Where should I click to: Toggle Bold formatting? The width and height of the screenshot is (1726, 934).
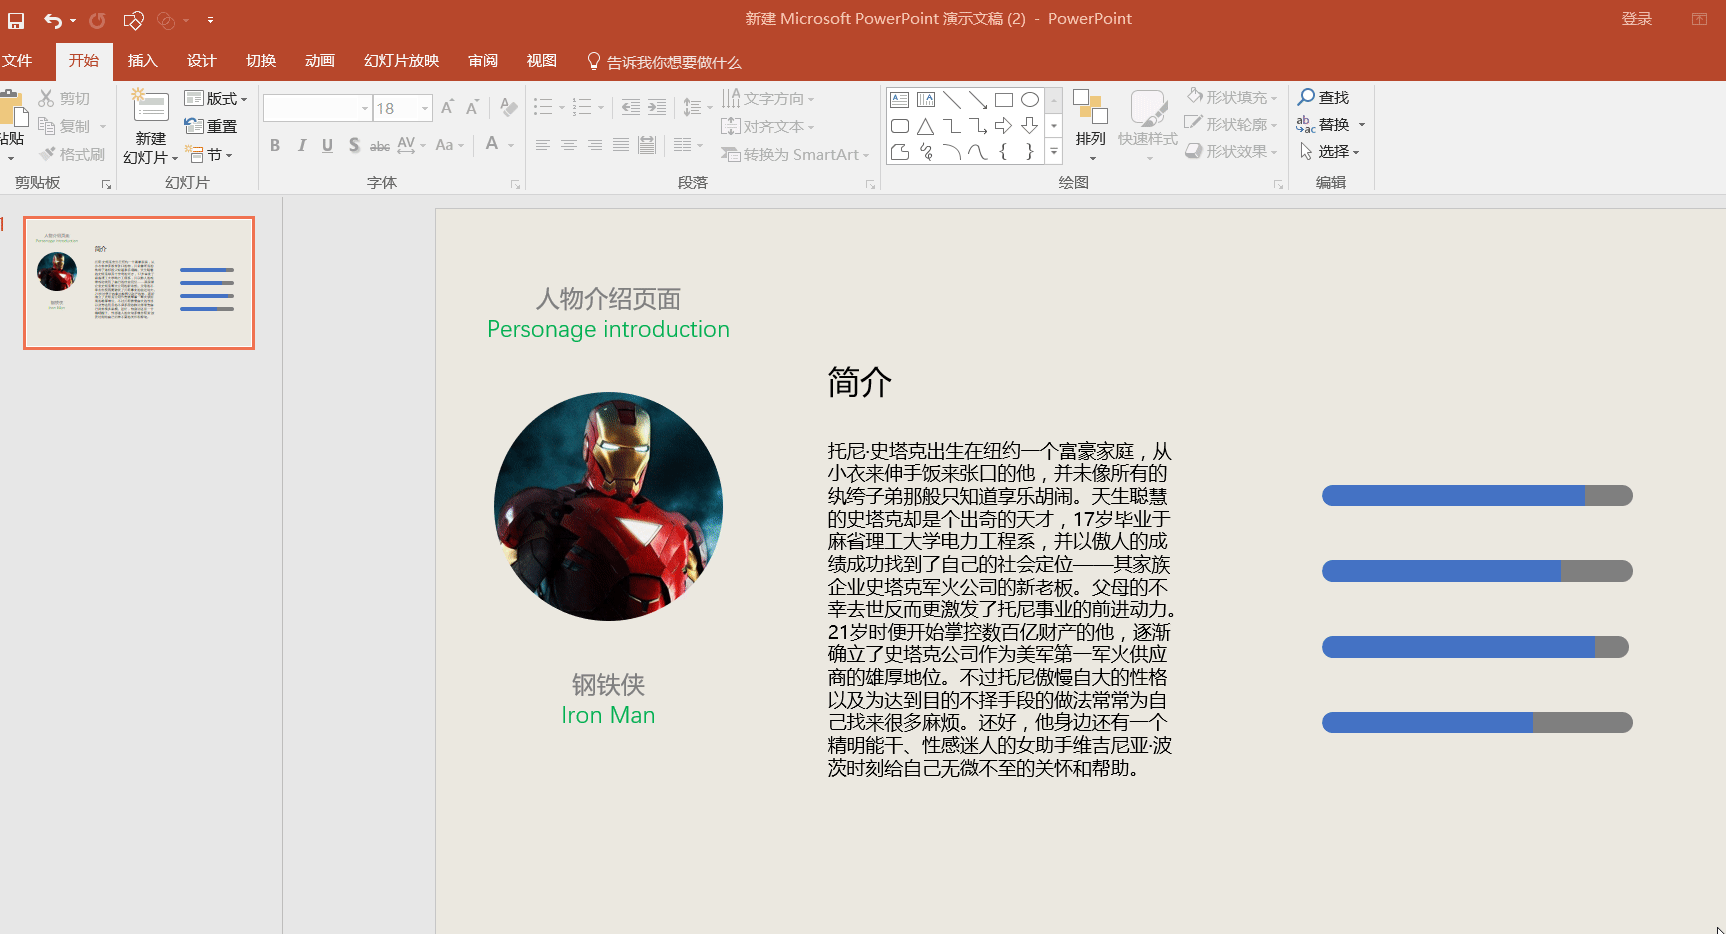pos(275,145)
